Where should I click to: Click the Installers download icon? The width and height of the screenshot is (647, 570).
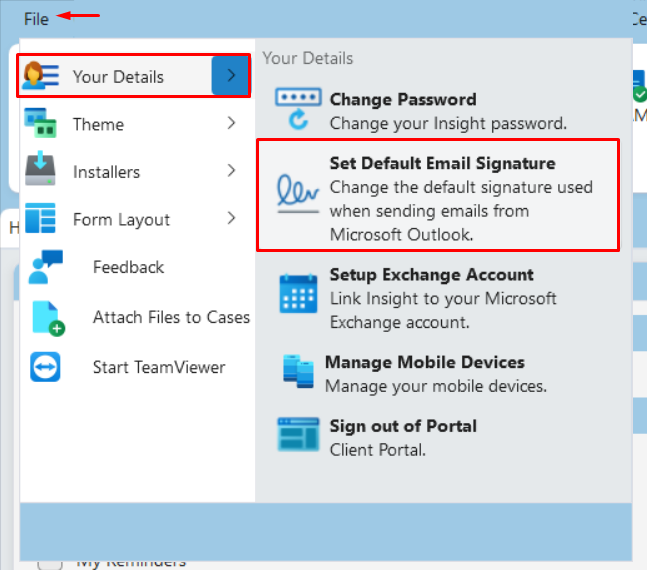tap(40, 169)
